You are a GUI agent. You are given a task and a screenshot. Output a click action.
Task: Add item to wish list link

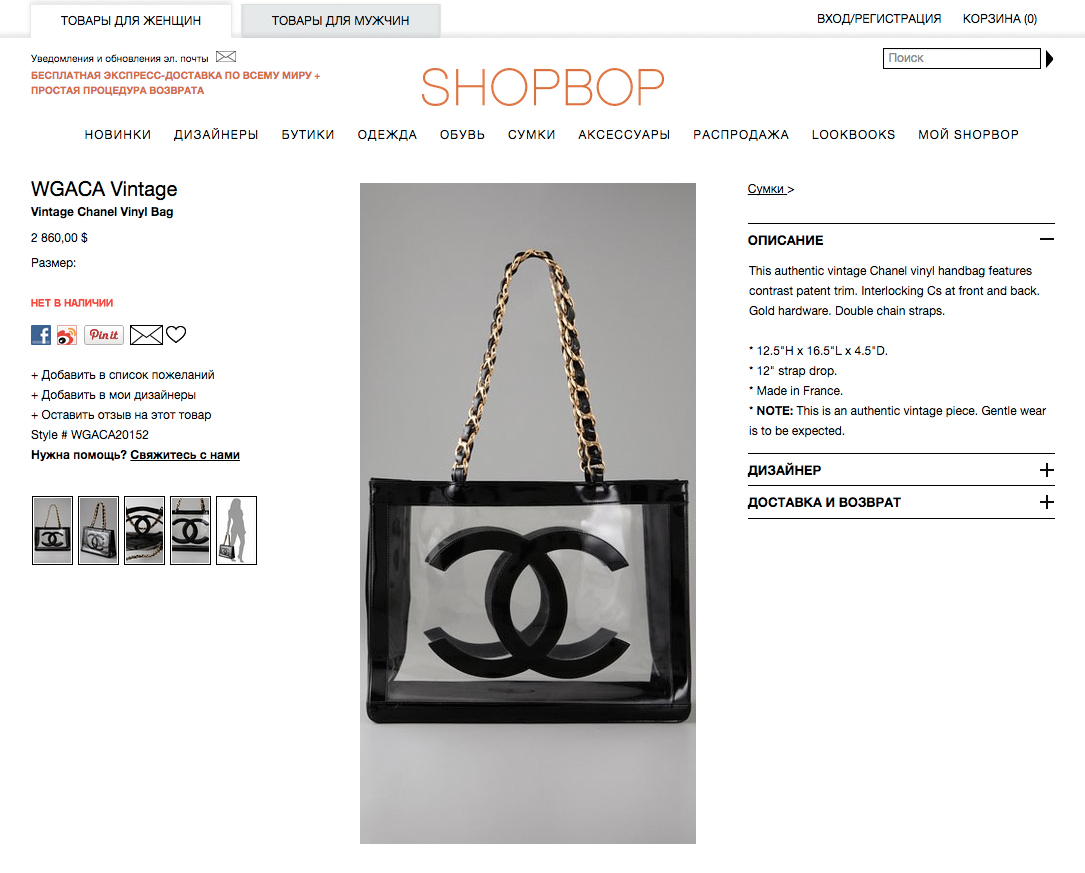pos(122,375)
